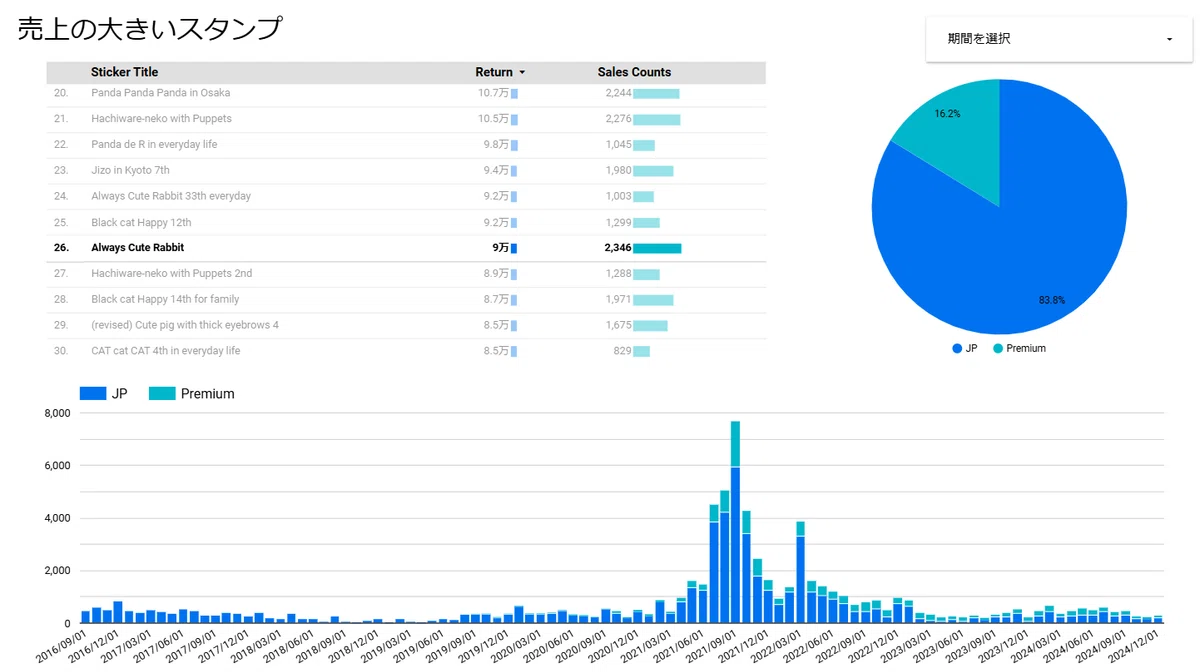Click Premium color swatch in bar chart legend
The height and width of the screenshot is (672, 1200).
162,394
